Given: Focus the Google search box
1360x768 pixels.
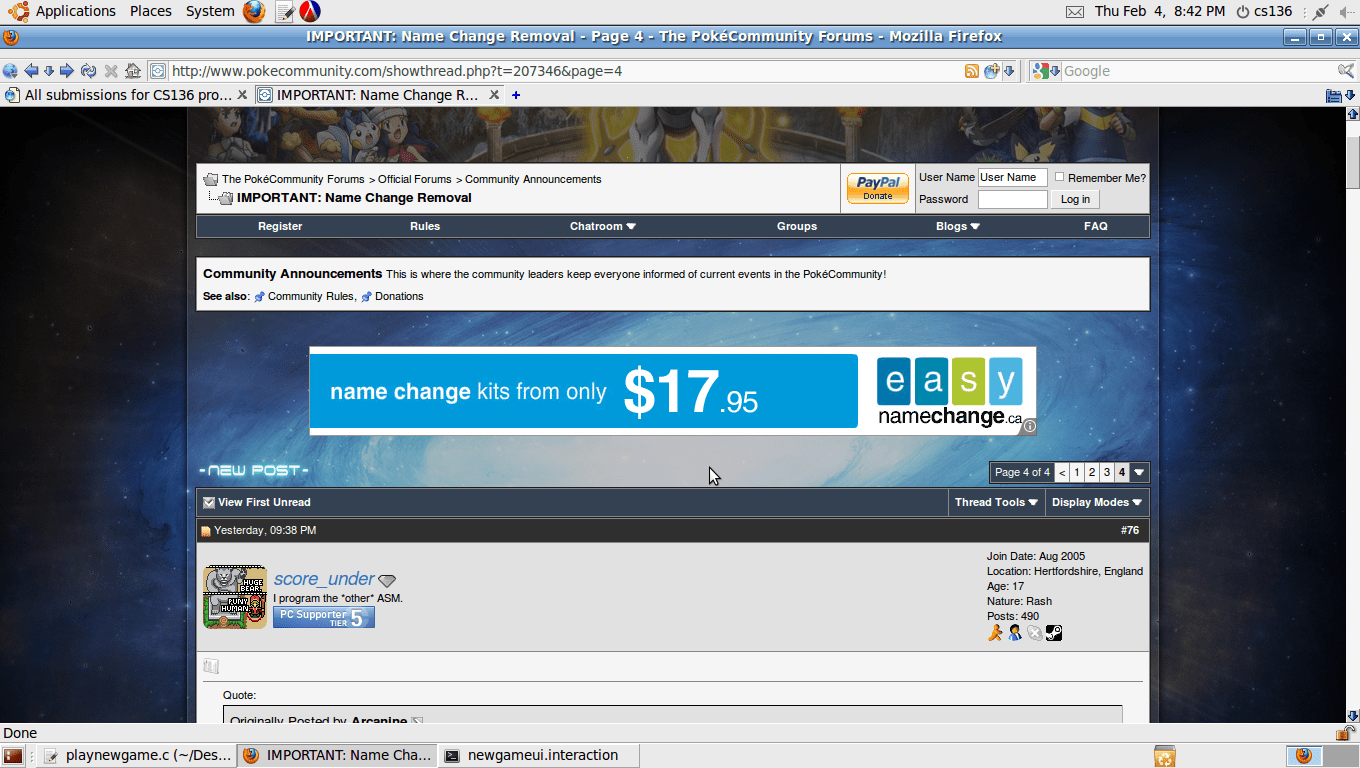Looking at the screenshot, I should coord(1198,71).
